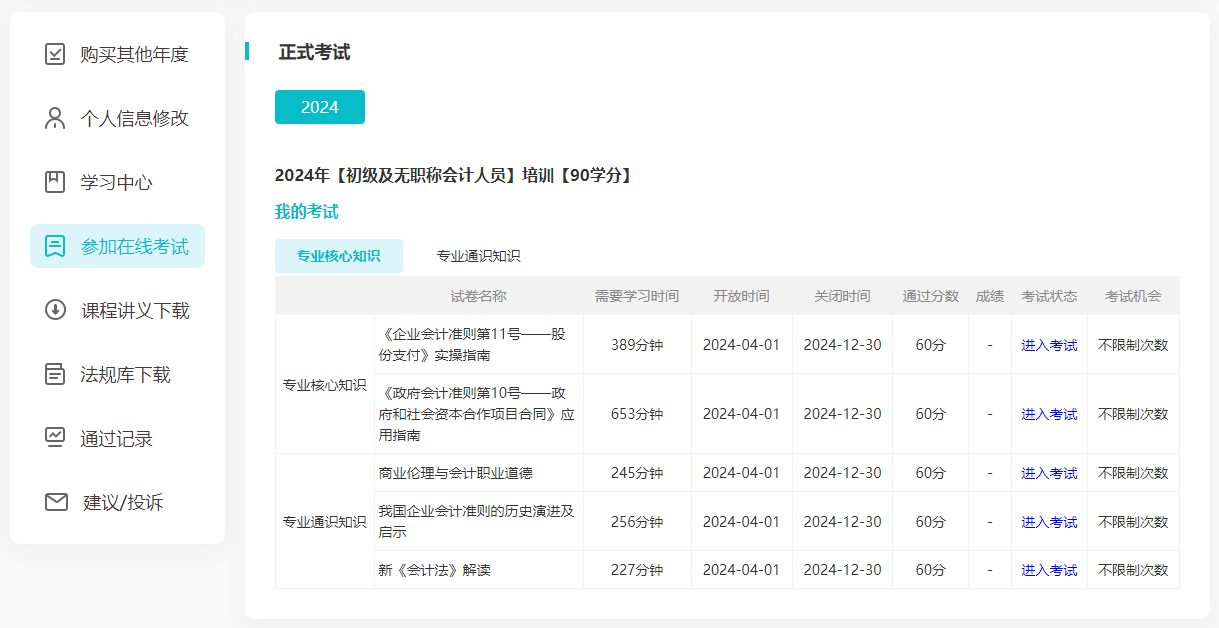The width and height of the screenshot is (1219, 628).
Task: Open 进入考试 for 政府会计准则第10号应用指南
Action: (x=1049, y=413)
